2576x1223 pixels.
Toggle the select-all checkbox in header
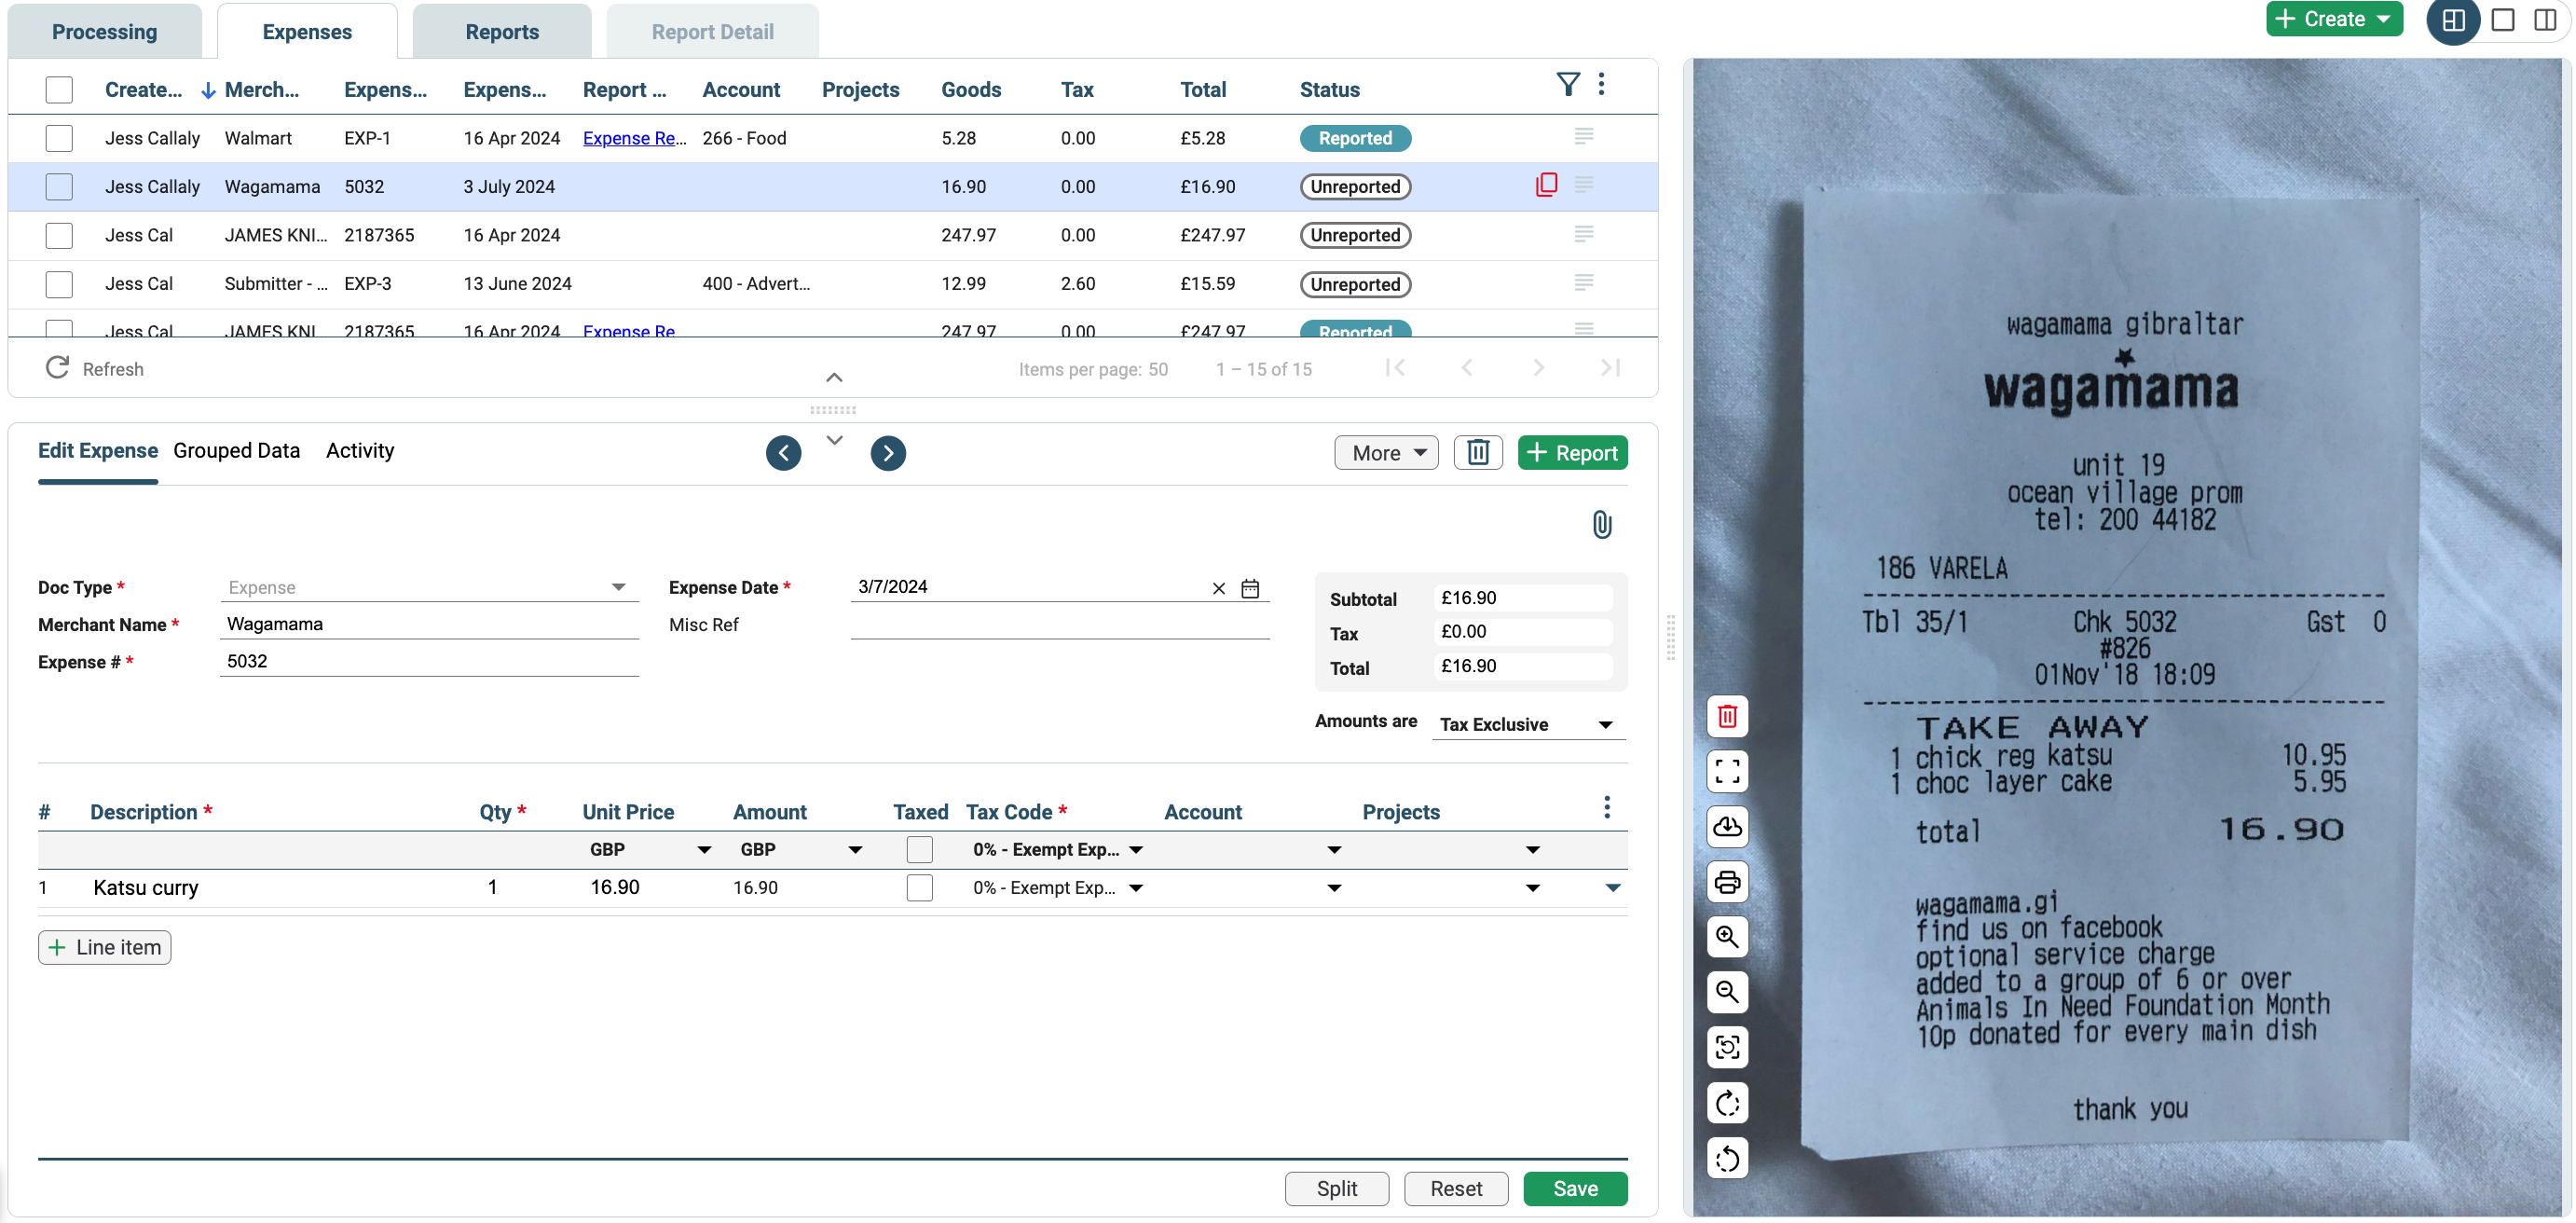tap(59, 89)
